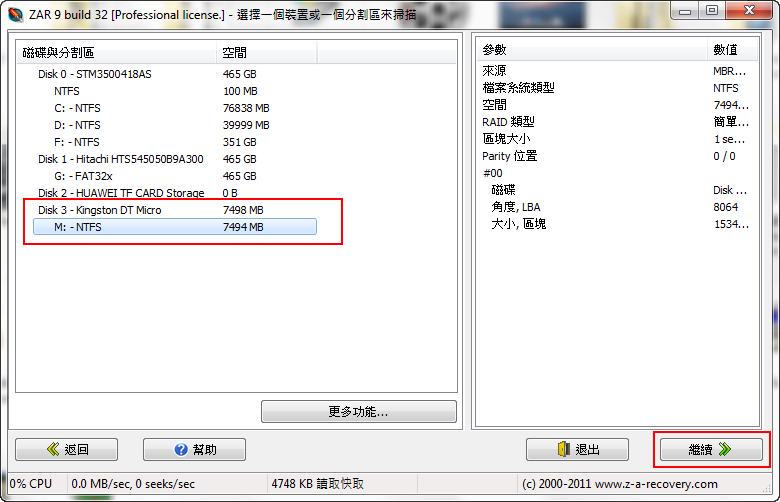
Task: Open the 更多功能... button
Action: tap(359, 411)
